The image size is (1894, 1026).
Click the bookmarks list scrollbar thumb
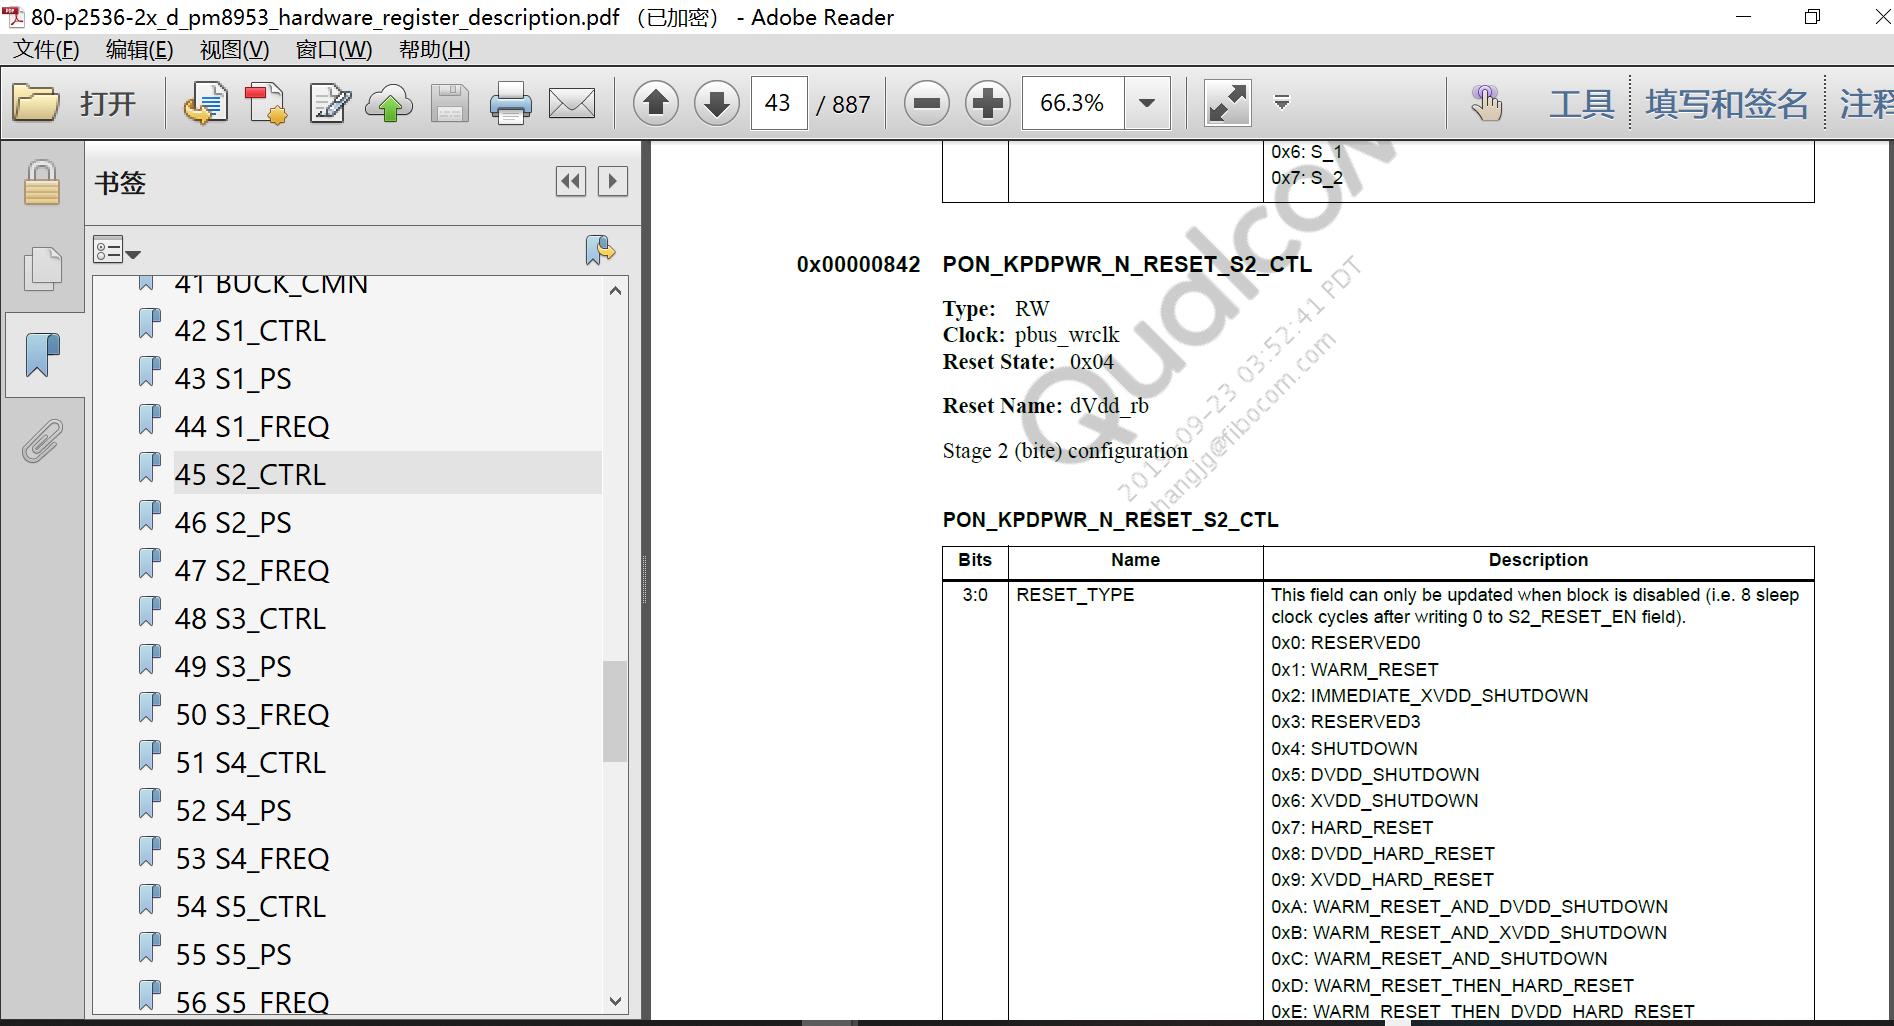[x=615, y=711]
